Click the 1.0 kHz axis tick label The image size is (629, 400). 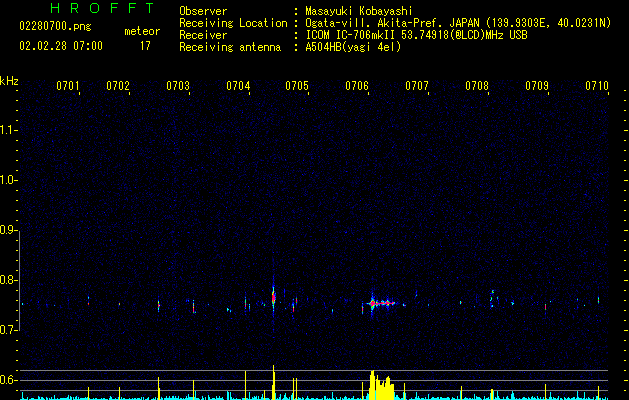click(x=8, y=180)
